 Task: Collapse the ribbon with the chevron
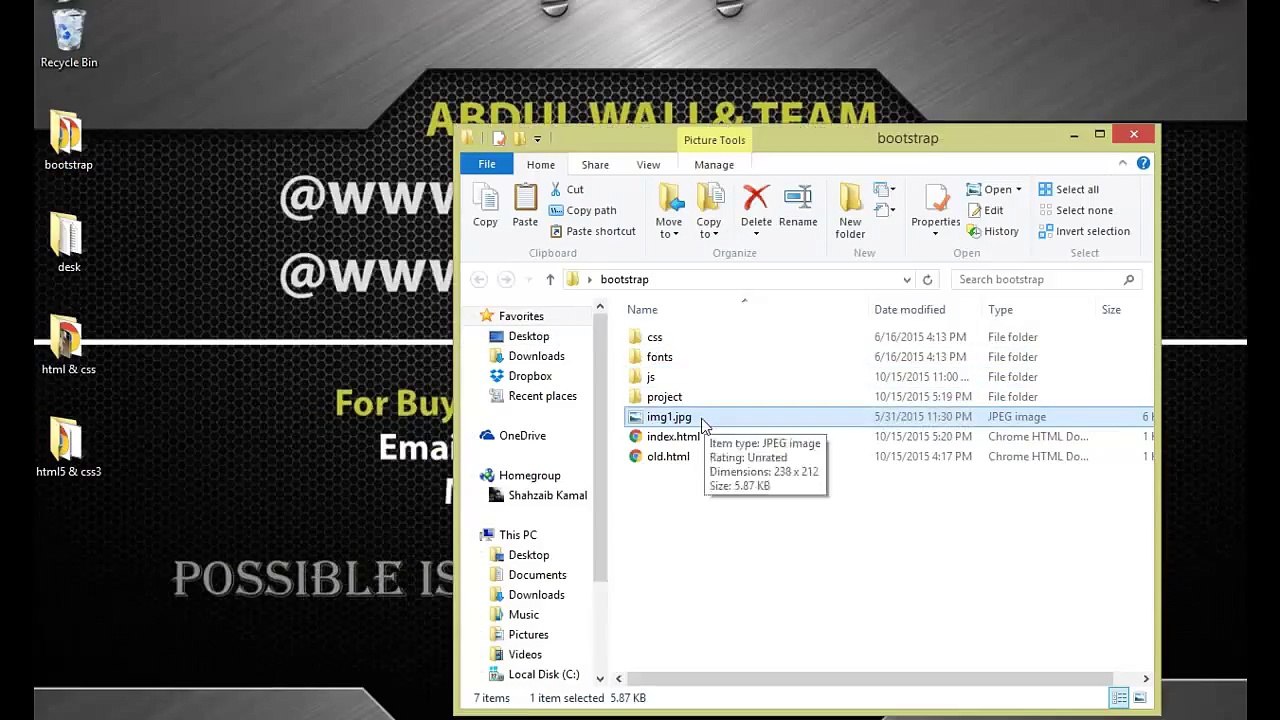tap(1122, 164)
